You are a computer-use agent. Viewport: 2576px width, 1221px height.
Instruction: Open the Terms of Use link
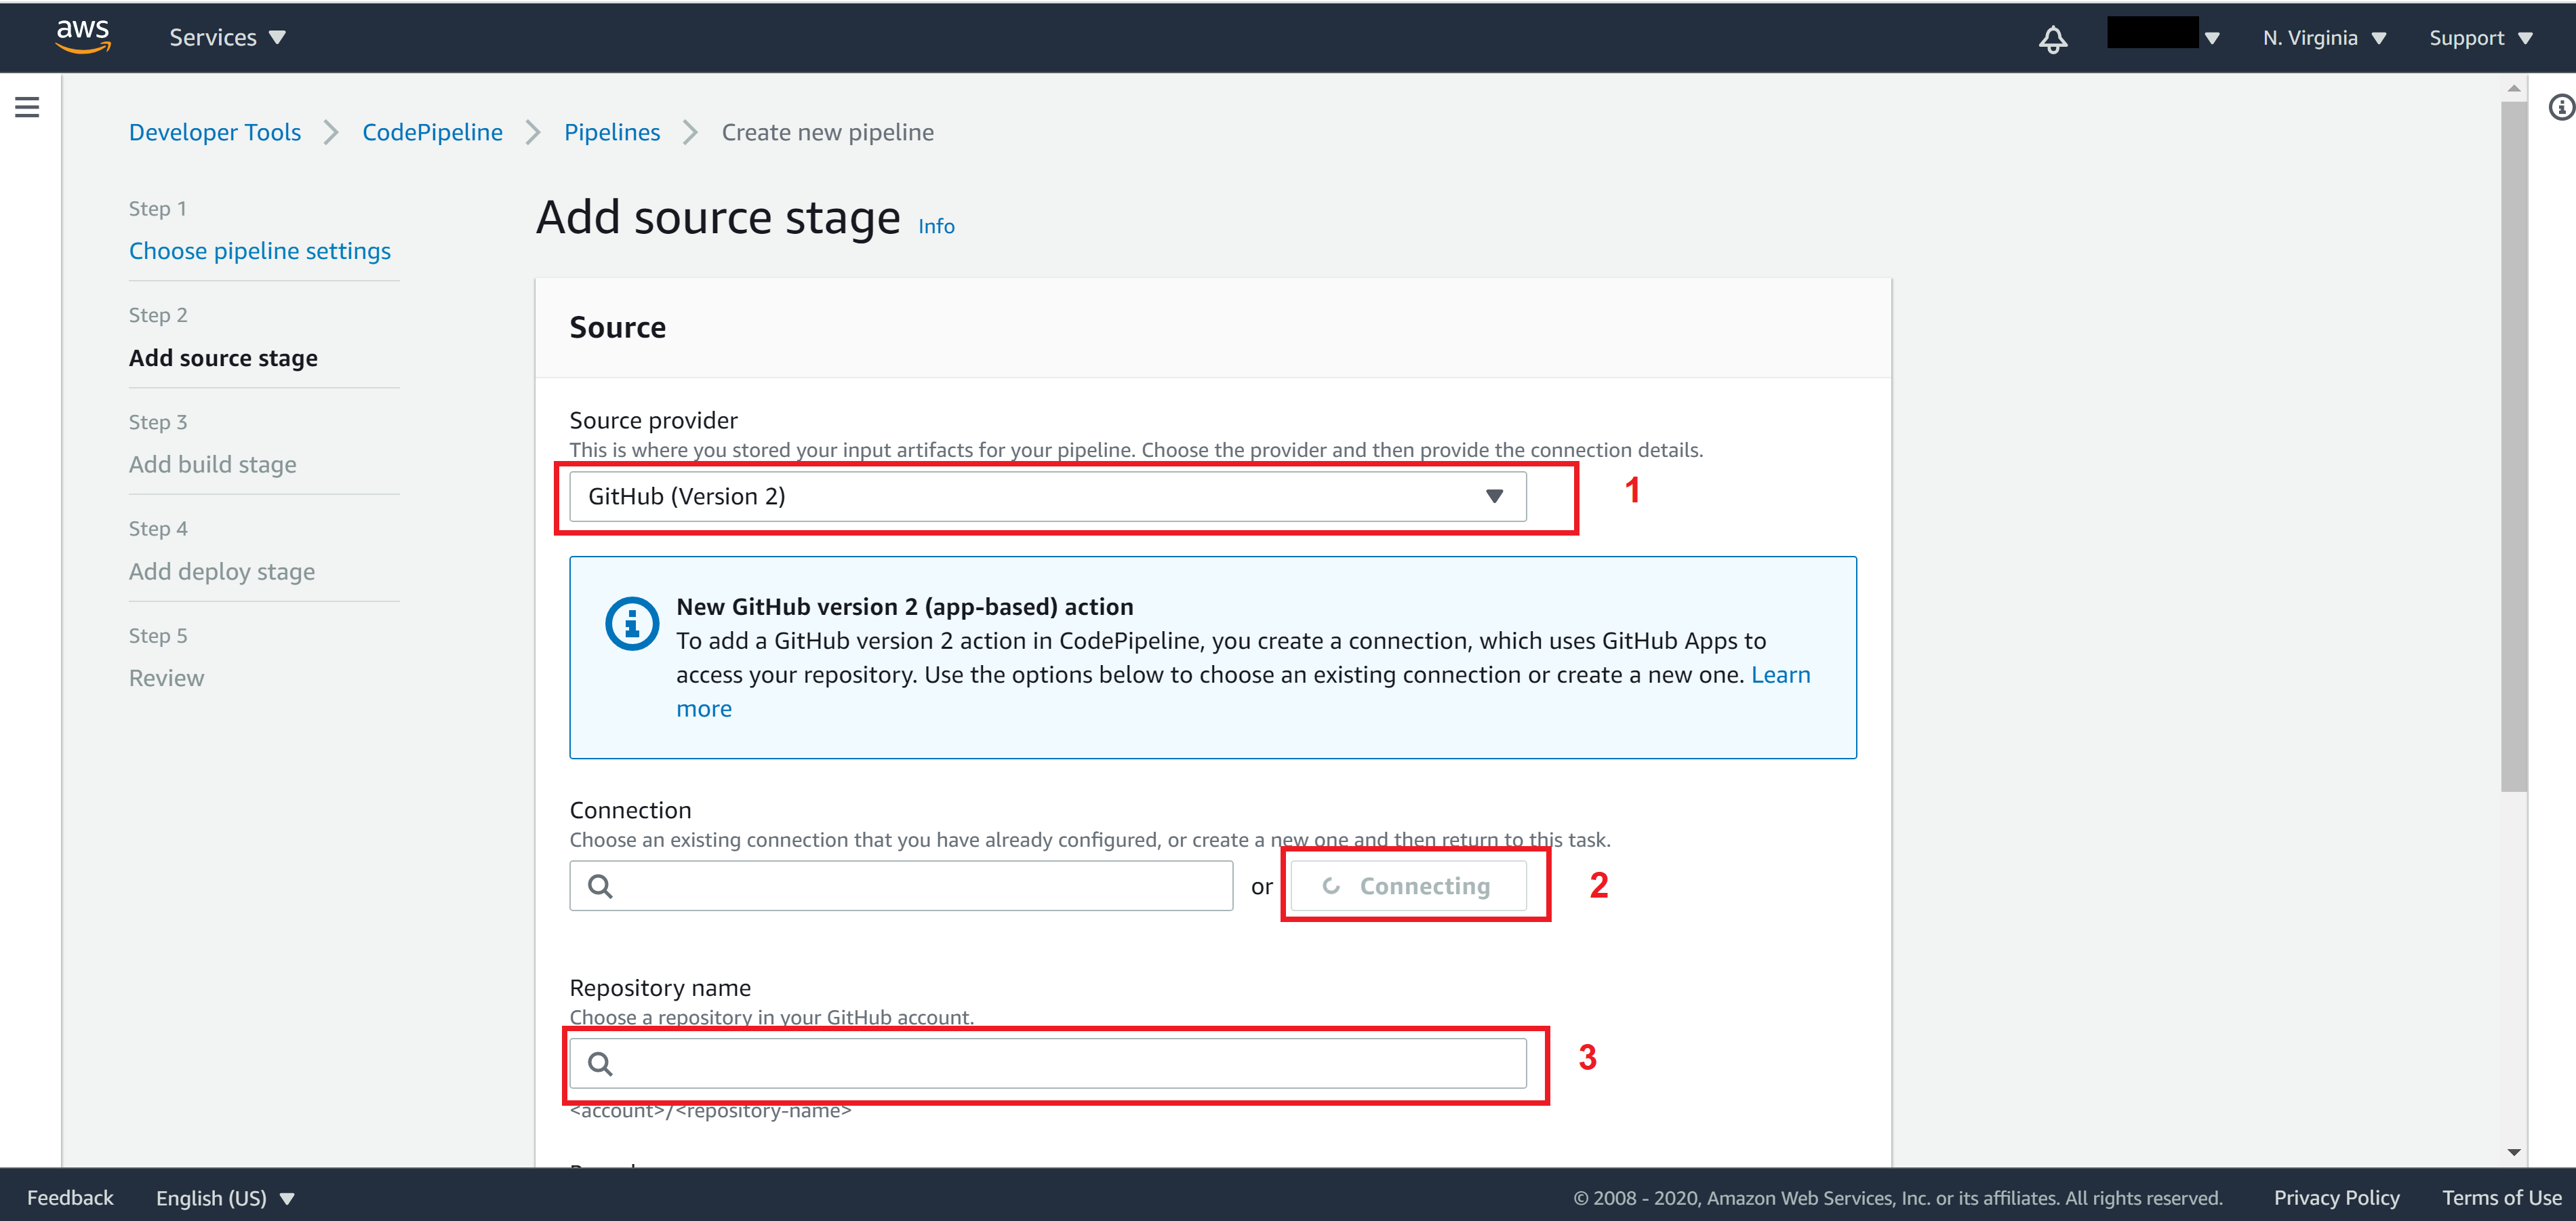2501,1198
